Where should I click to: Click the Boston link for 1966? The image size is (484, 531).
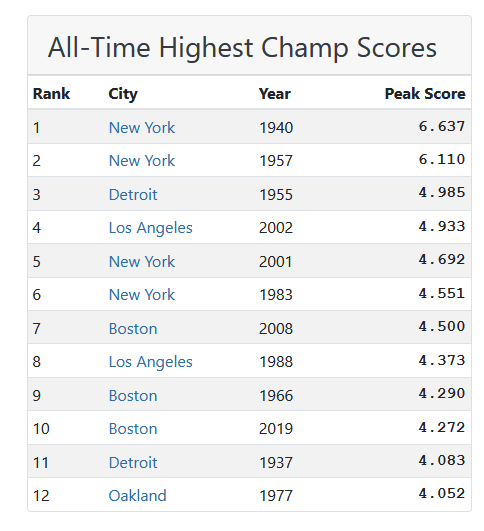tap(133, 396)
